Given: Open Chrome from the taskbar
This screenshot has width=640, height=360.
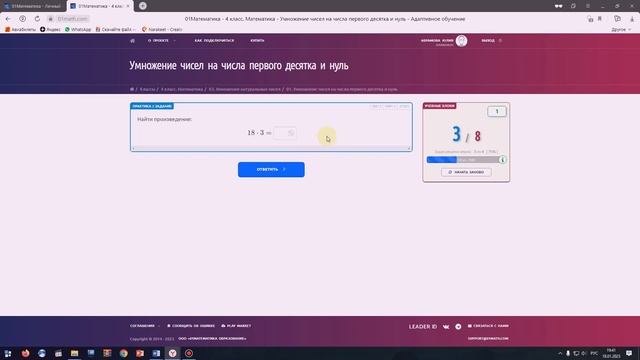Looking at the screenshot, I should 124,353.
